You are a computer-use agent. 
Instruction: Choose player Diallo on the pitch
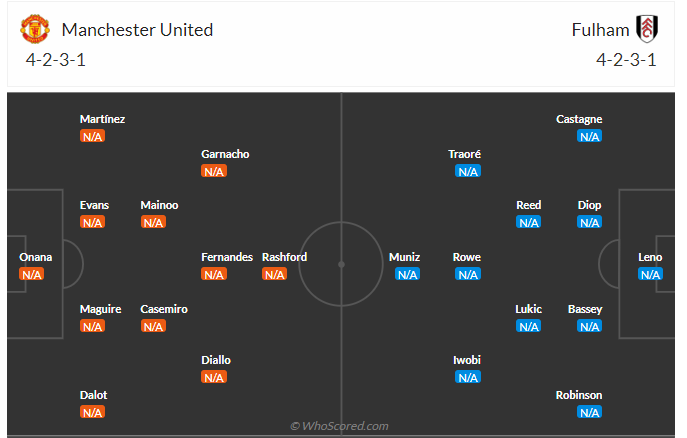[216, 360]
